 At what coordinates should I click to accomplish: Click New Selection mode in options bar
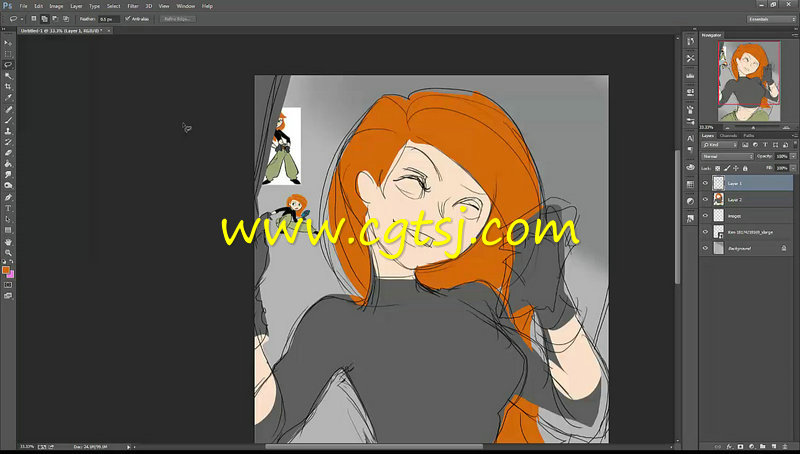34,19
